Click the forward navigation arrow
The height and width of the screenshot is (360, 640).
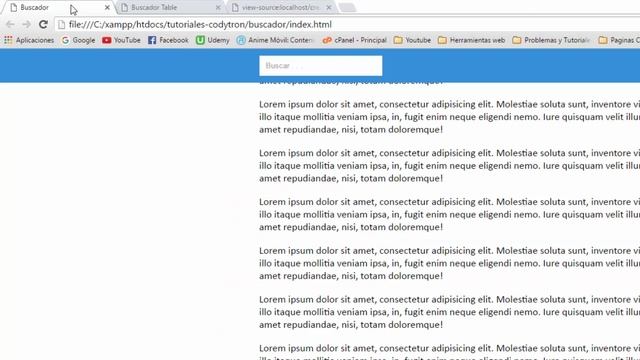click(27, 24)
